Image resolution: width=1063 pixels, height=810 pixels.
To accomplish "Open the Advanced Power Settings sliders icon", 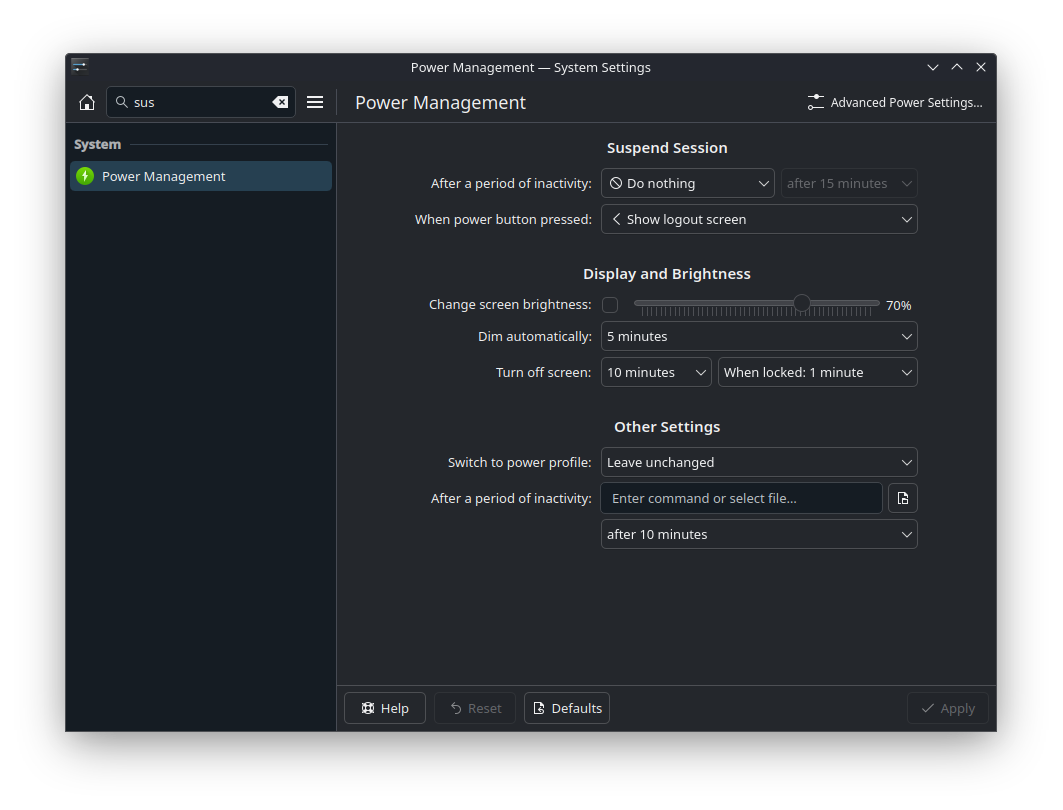I will pos(816,102).
